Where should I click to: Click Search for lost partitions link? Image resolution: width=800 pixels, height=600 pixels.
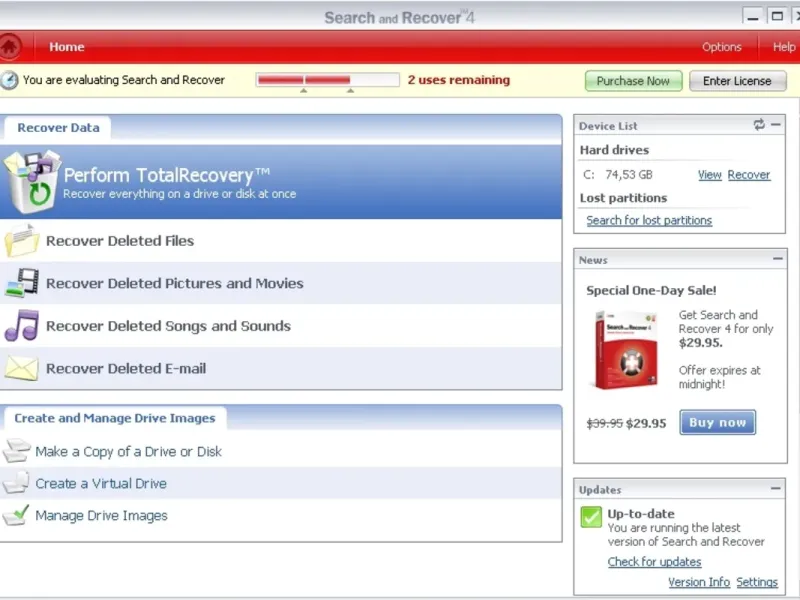pos(649,220)
